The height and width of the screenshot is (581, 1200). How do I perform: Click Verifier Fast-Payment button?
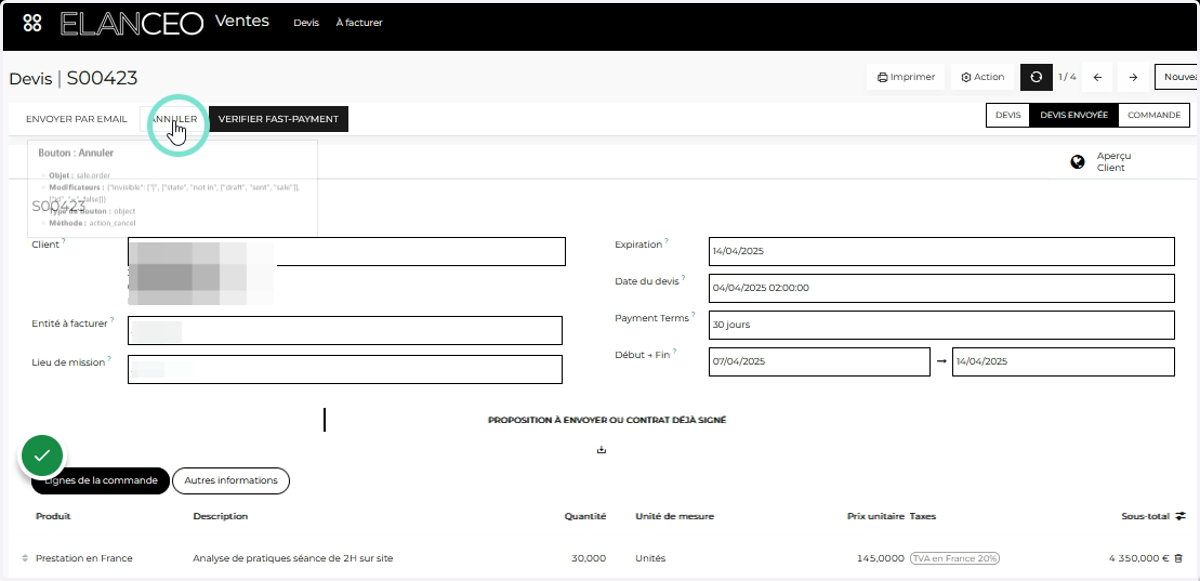tap(278, 119)
